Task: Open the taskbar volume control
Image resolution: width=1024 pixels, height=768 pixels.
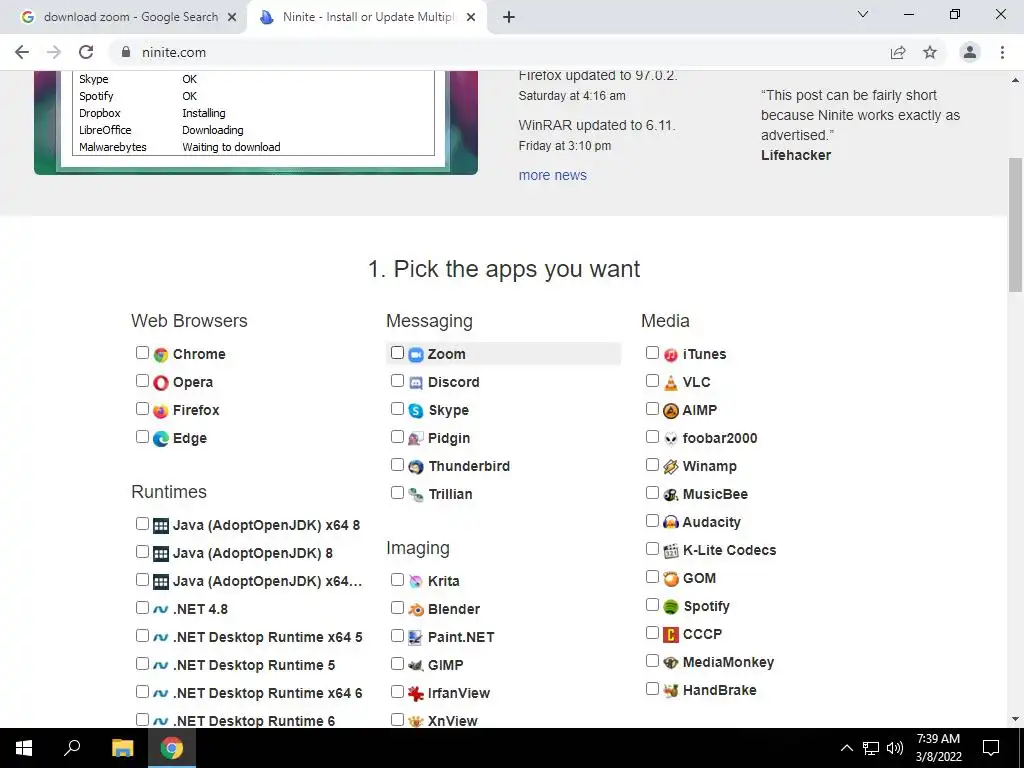Action: [895, 748]
